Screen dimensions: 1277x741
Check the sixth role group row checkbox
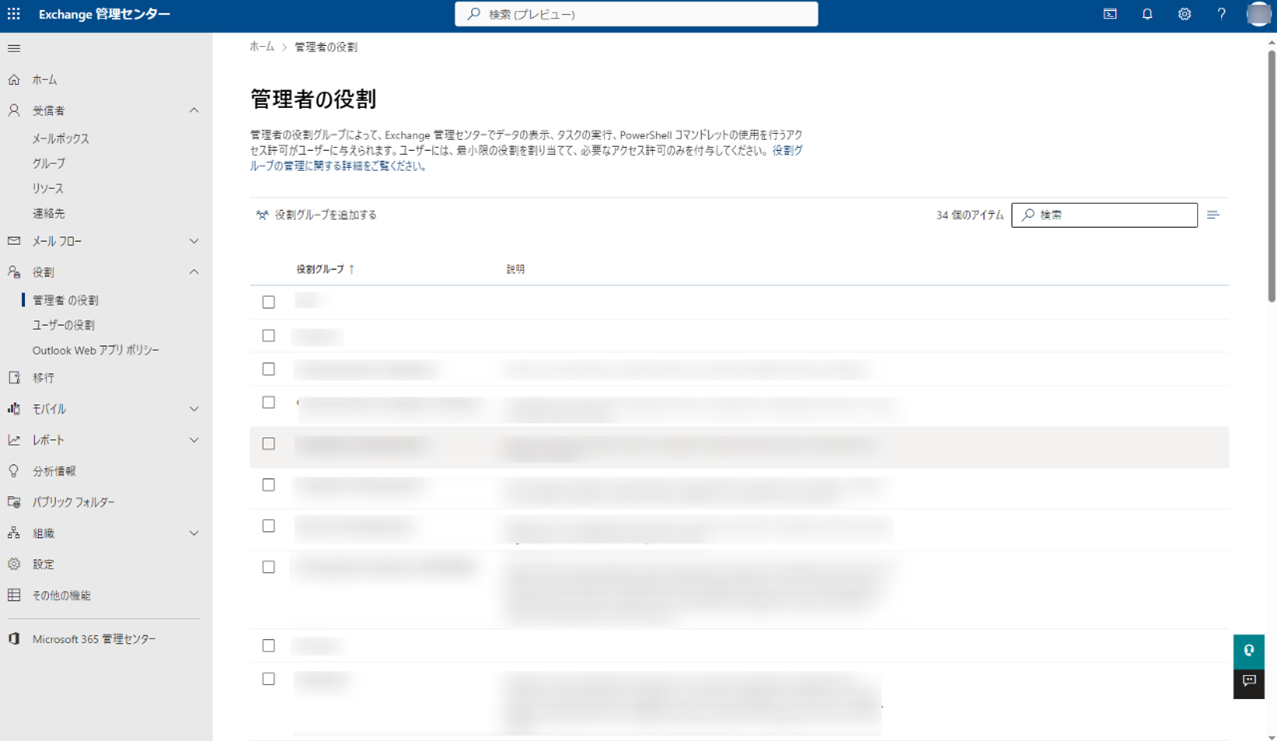tap(268, 485)
